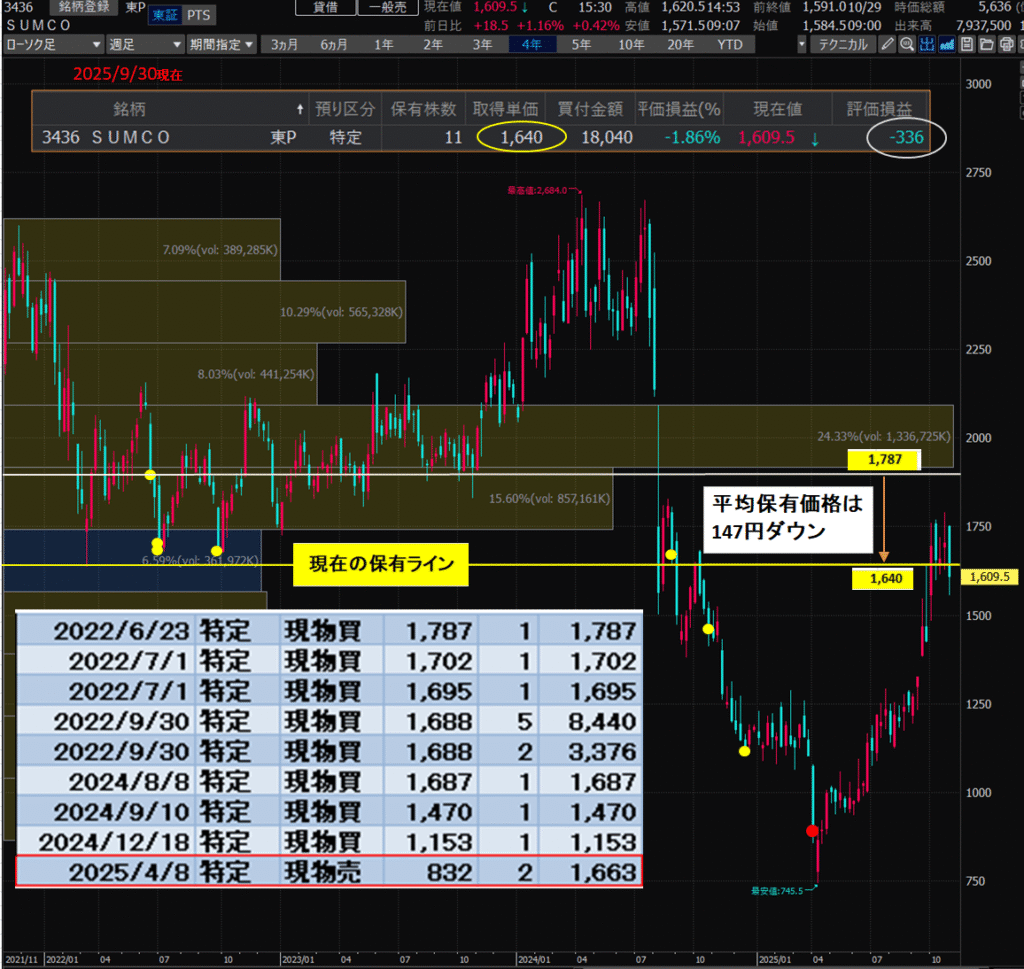Viewport: 1024px width, 969px height.
Task: Toggle the price-range volume chart icon
Action: [x=927, y=44]
